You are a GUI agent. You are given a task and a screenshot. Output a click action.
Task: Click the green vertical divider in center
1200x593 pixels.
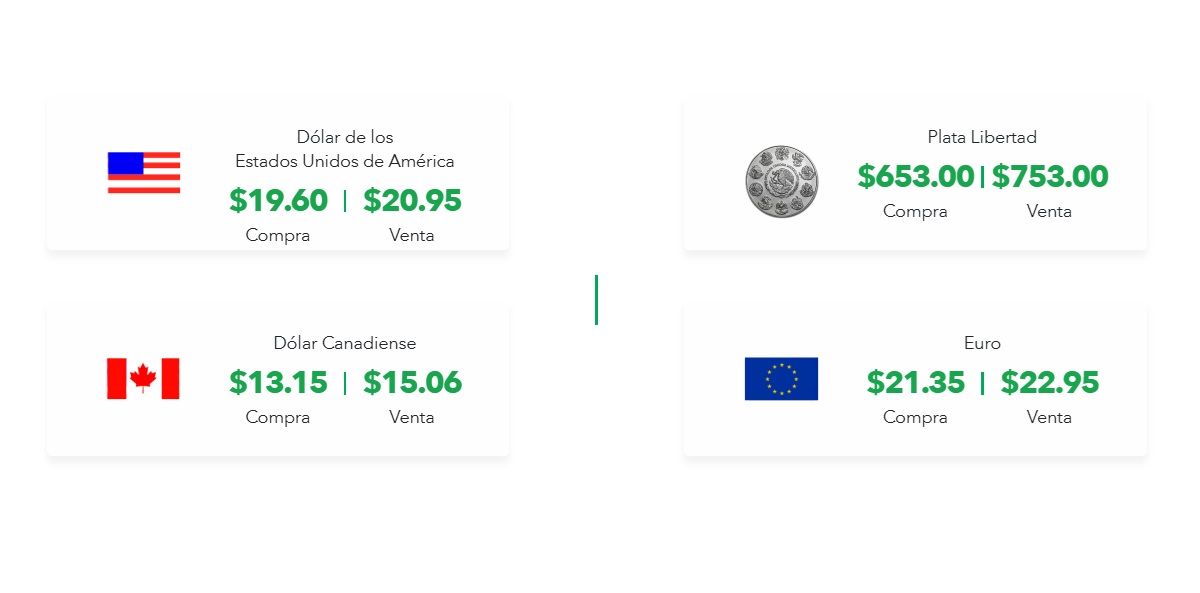pos(597,300)
